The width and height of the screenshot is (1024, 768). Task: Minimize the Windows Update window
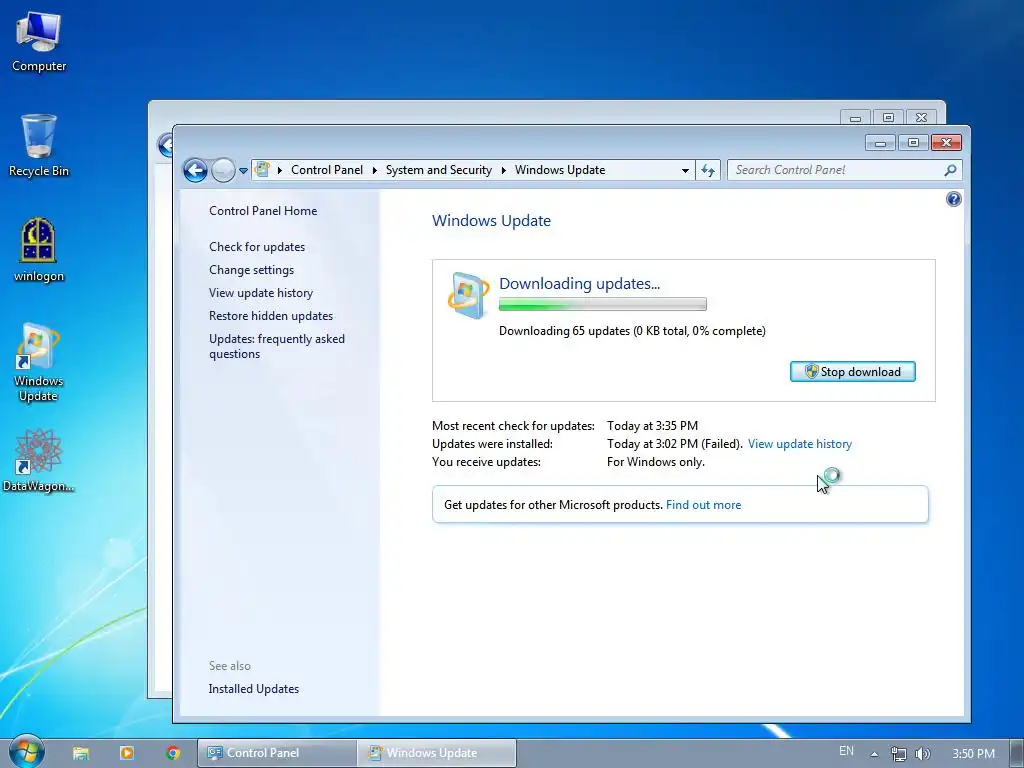coord(880,142)
